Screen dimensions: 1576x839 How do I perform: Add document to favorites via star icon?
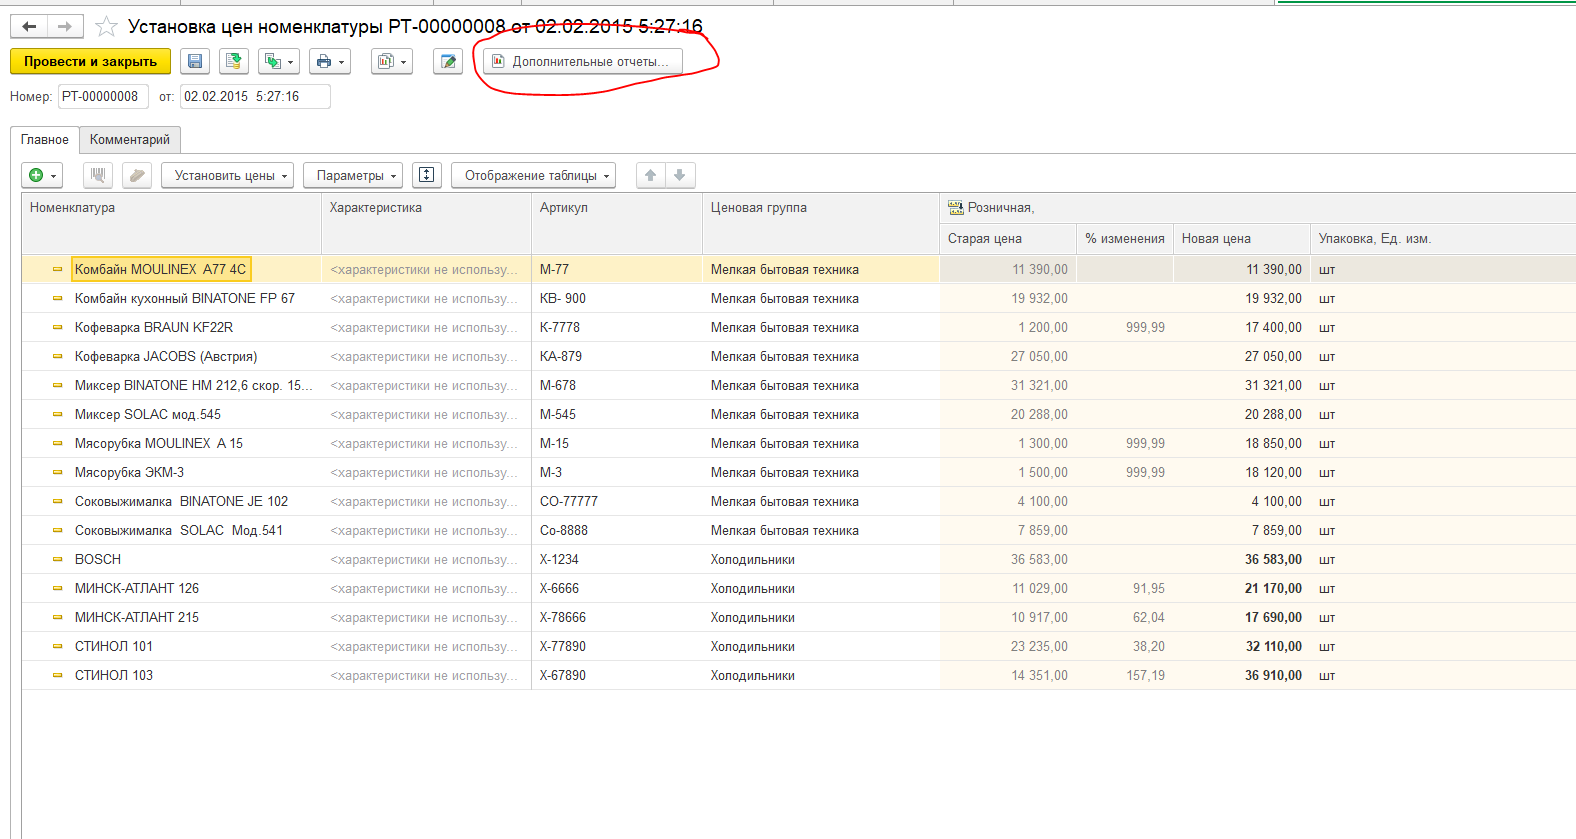coord(106,27)
